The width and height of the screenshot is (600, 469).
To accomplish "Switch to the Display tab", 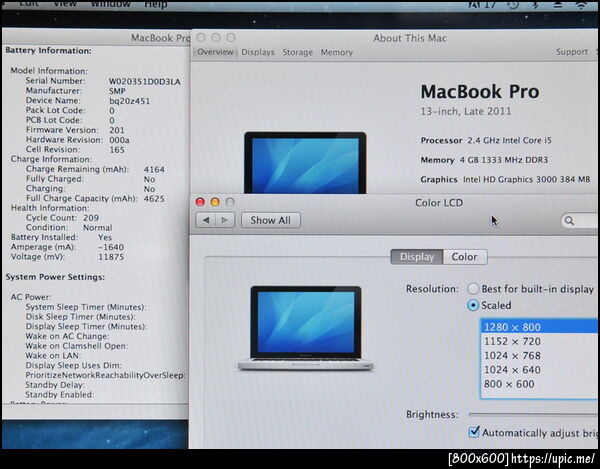I will (417, 257).
